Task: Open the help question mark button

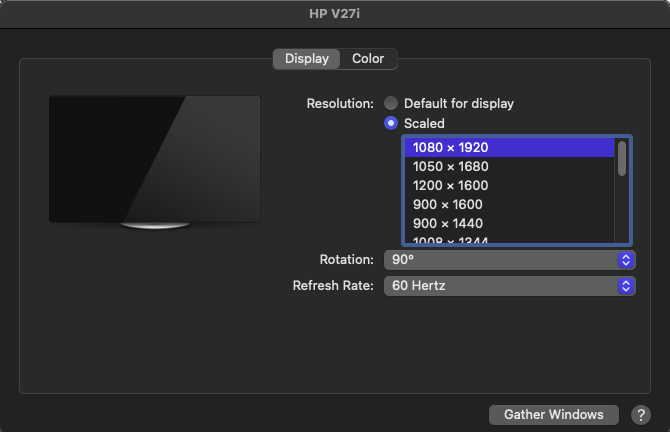Action: pyautogui.click(x=641, y=415)
